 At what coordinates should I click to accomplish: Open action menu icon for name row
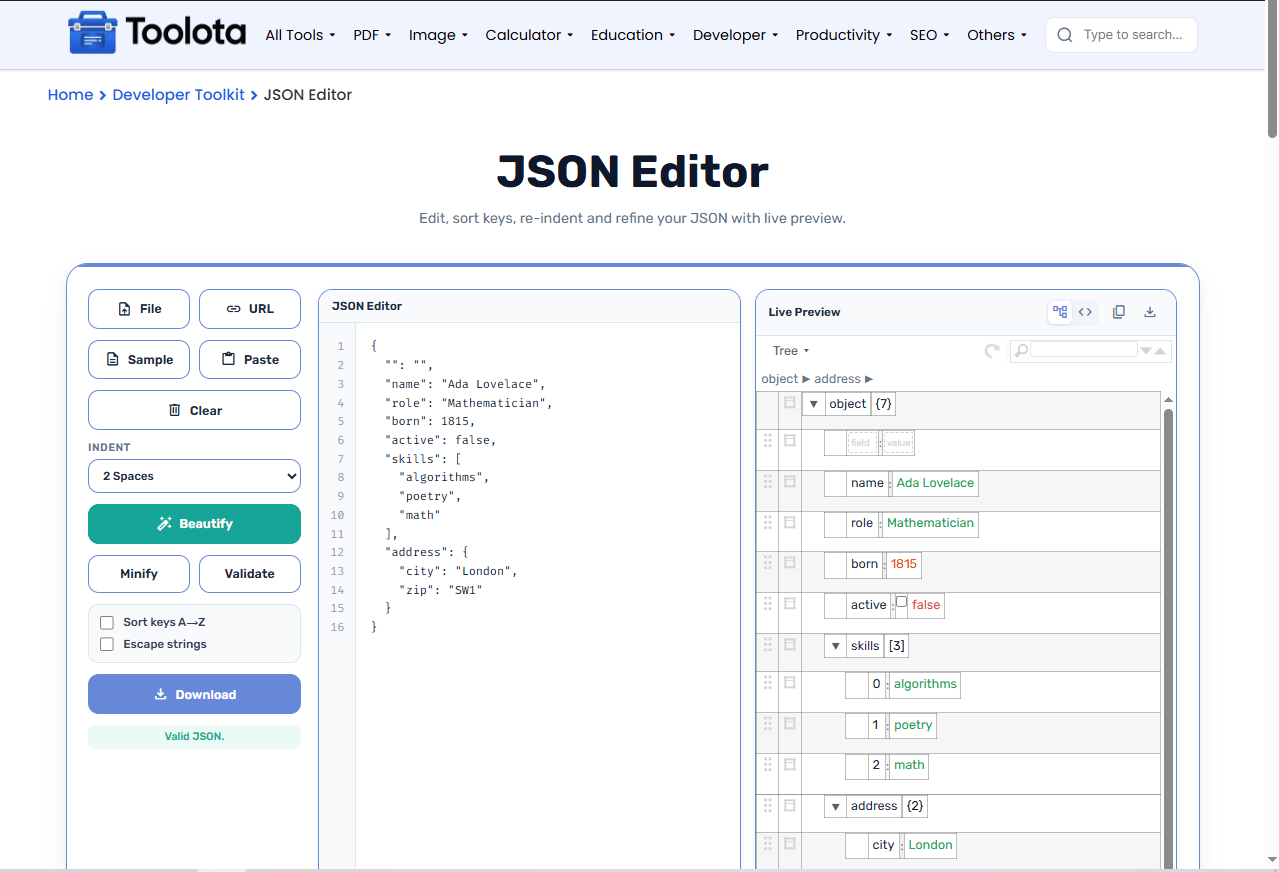coord(790,481)
